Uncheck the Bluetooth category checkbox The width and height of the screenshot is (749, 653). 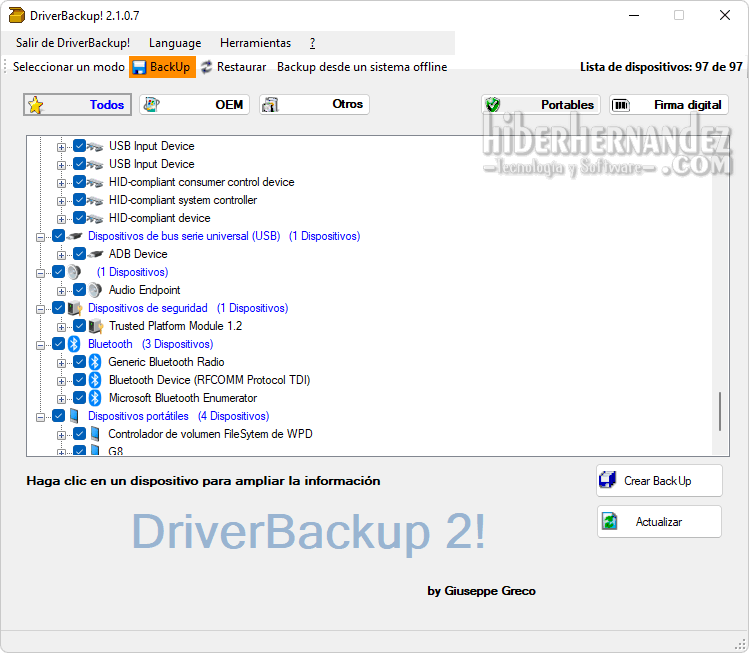click(58, 344)
